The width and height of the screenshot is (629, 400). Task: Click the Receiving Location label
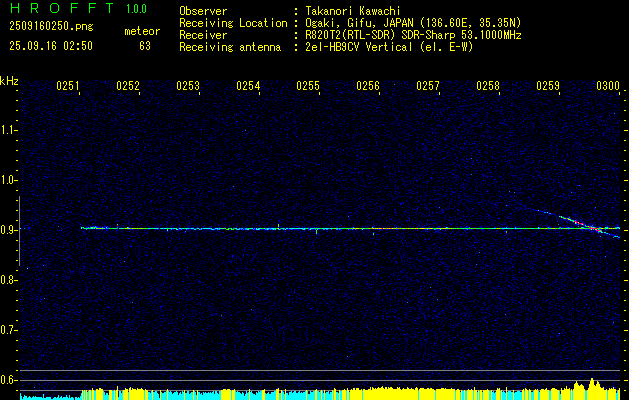coord(233,23)
